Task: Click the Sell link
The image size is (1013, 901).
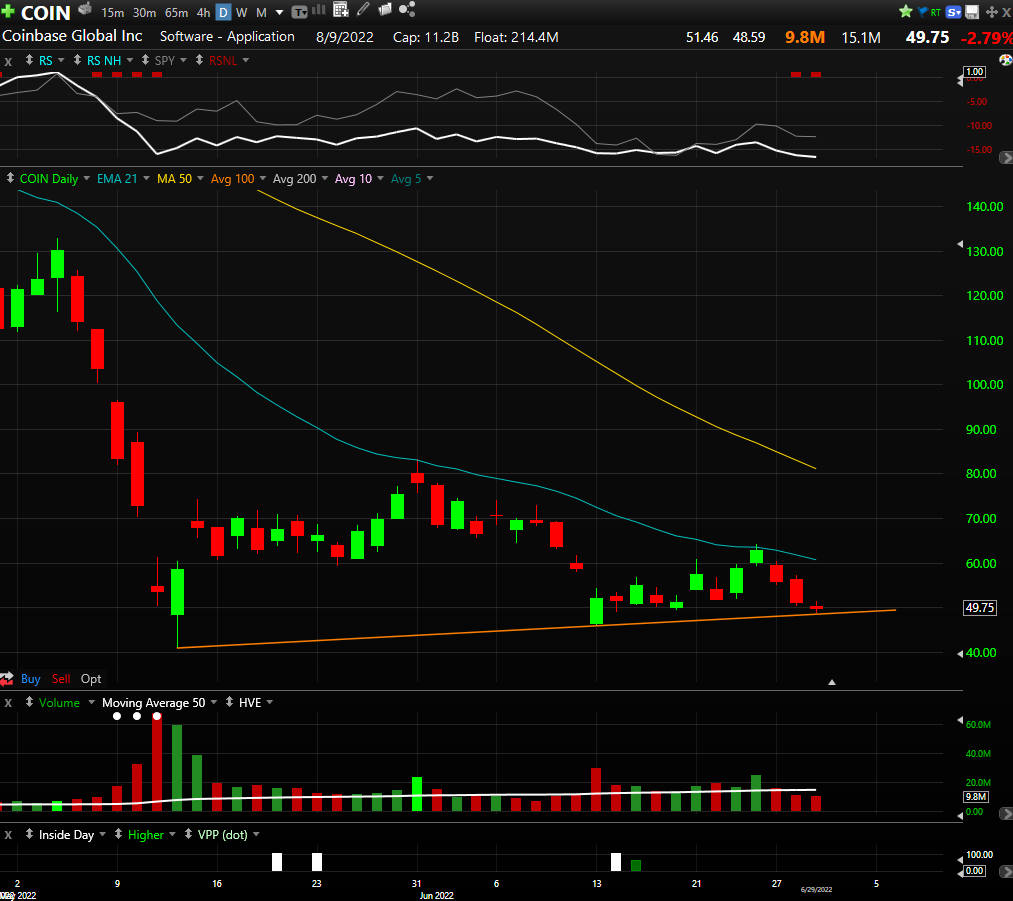Action: pos(61,679)
